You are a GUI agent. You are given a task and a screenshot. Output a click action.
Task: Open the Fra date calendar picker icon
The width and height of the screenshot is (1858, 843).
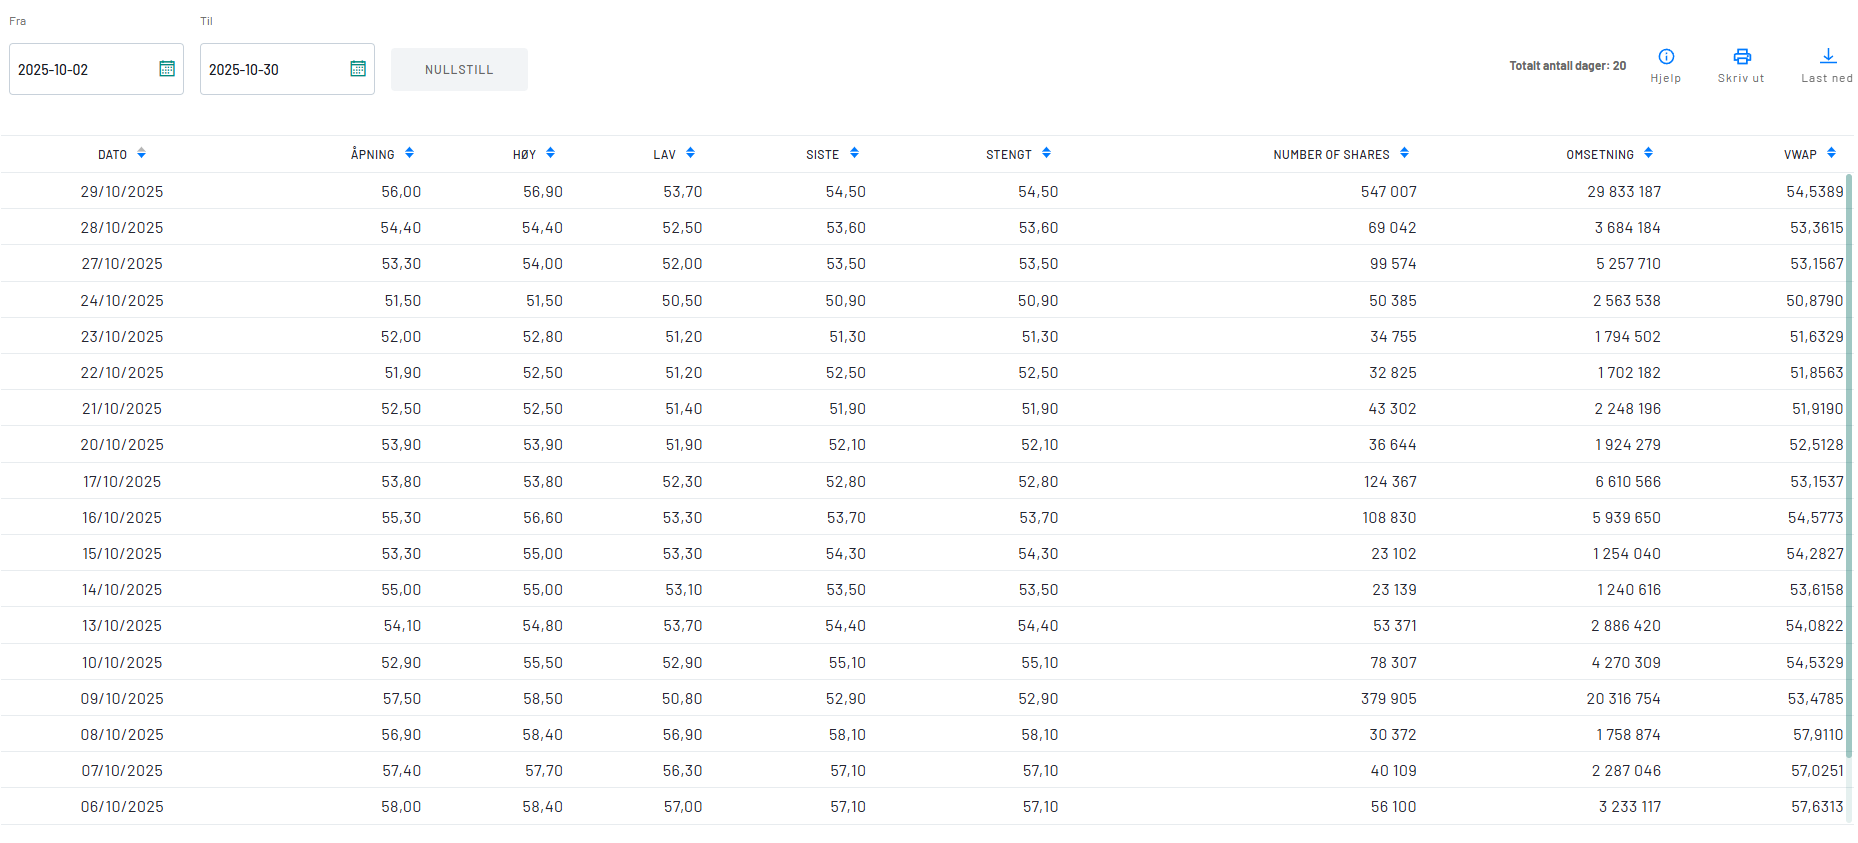click(167, 69)
